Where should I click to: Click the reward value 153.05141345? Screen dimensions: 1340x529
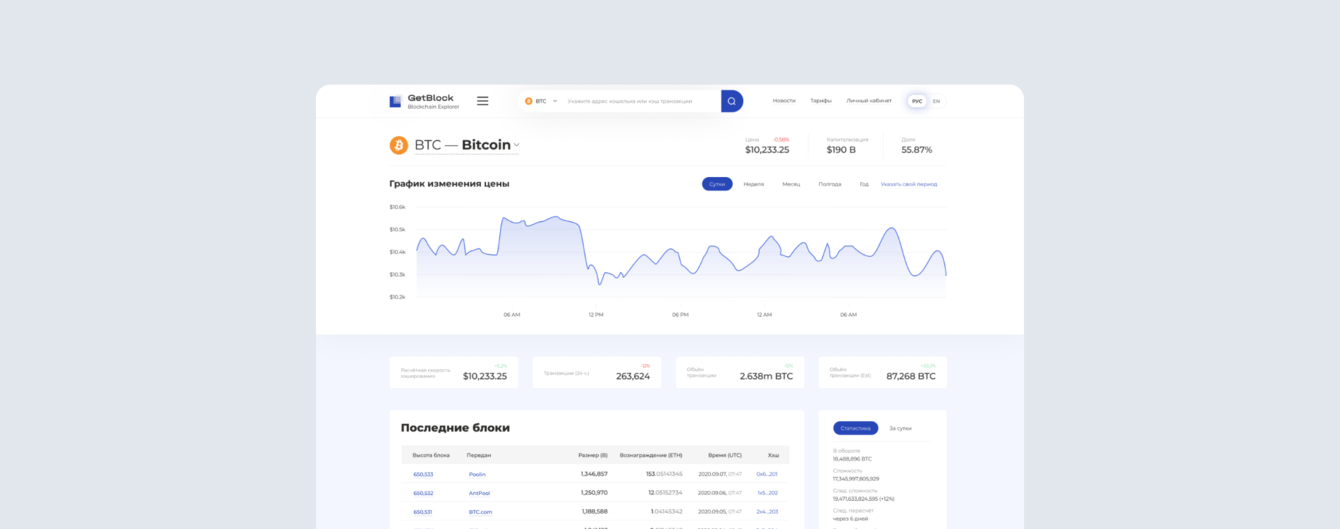[664, 474]
